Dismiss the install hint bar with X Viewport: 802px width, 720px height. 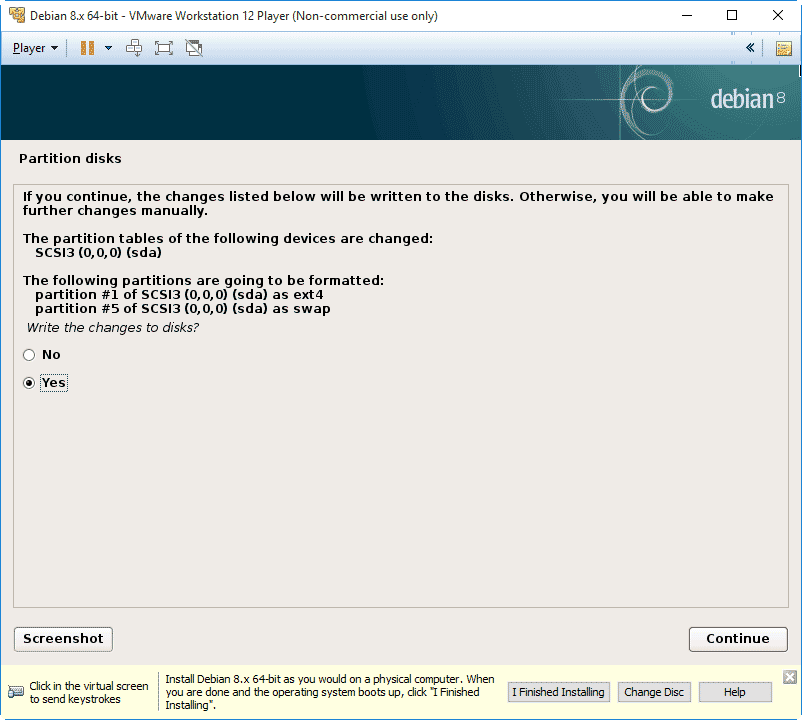[789, 677]
